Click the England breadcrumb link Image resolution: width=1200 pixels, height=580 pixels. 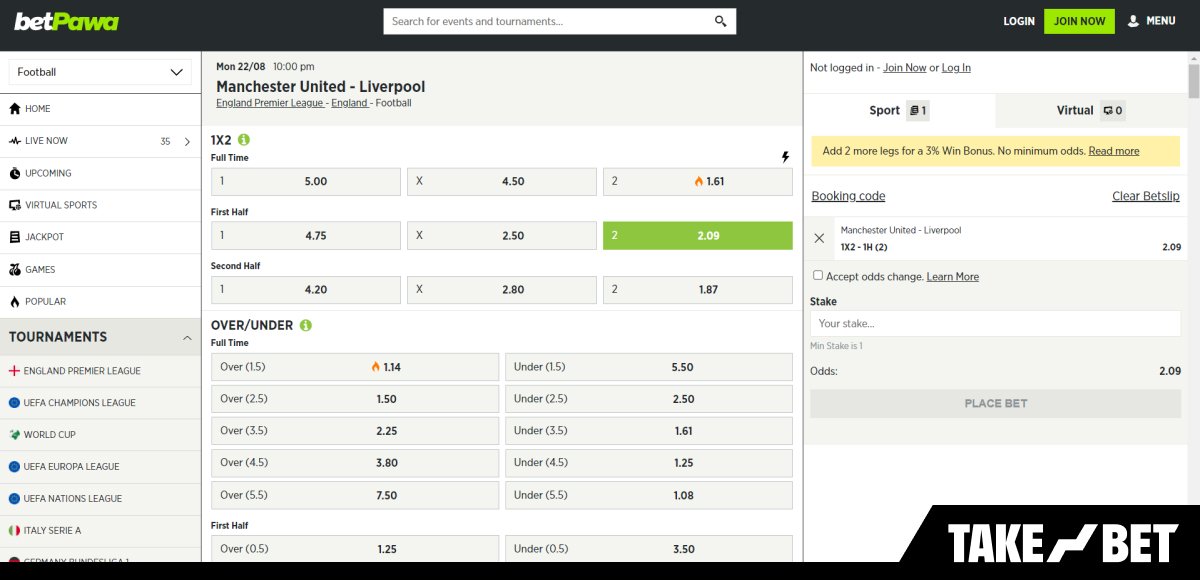coord(349,103)
